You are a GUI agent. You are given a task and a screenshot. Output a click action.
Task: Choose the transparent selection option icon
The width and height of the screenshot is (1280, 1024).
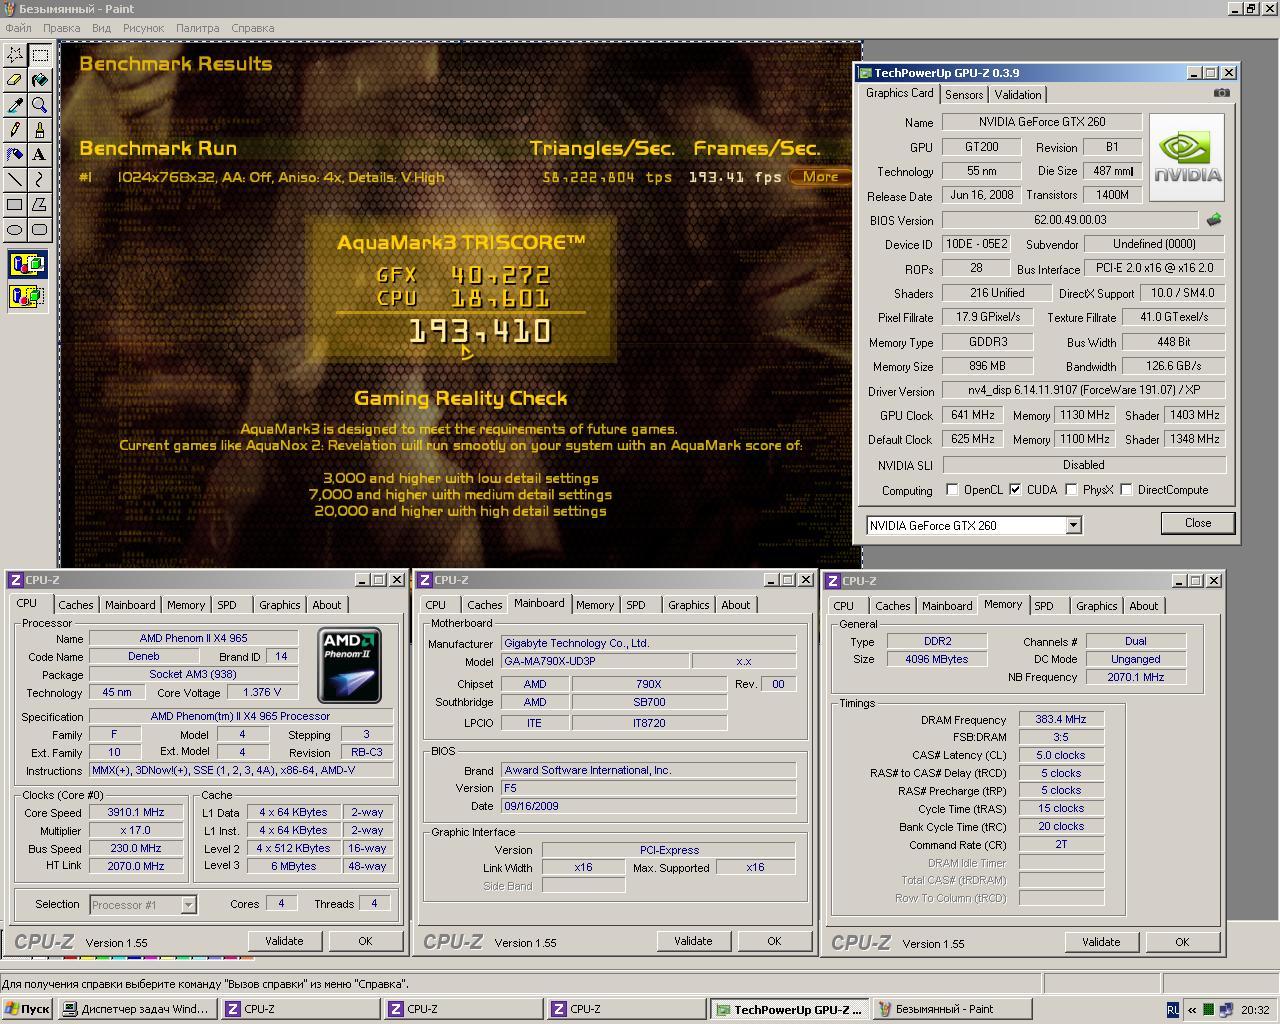point(27,296)
